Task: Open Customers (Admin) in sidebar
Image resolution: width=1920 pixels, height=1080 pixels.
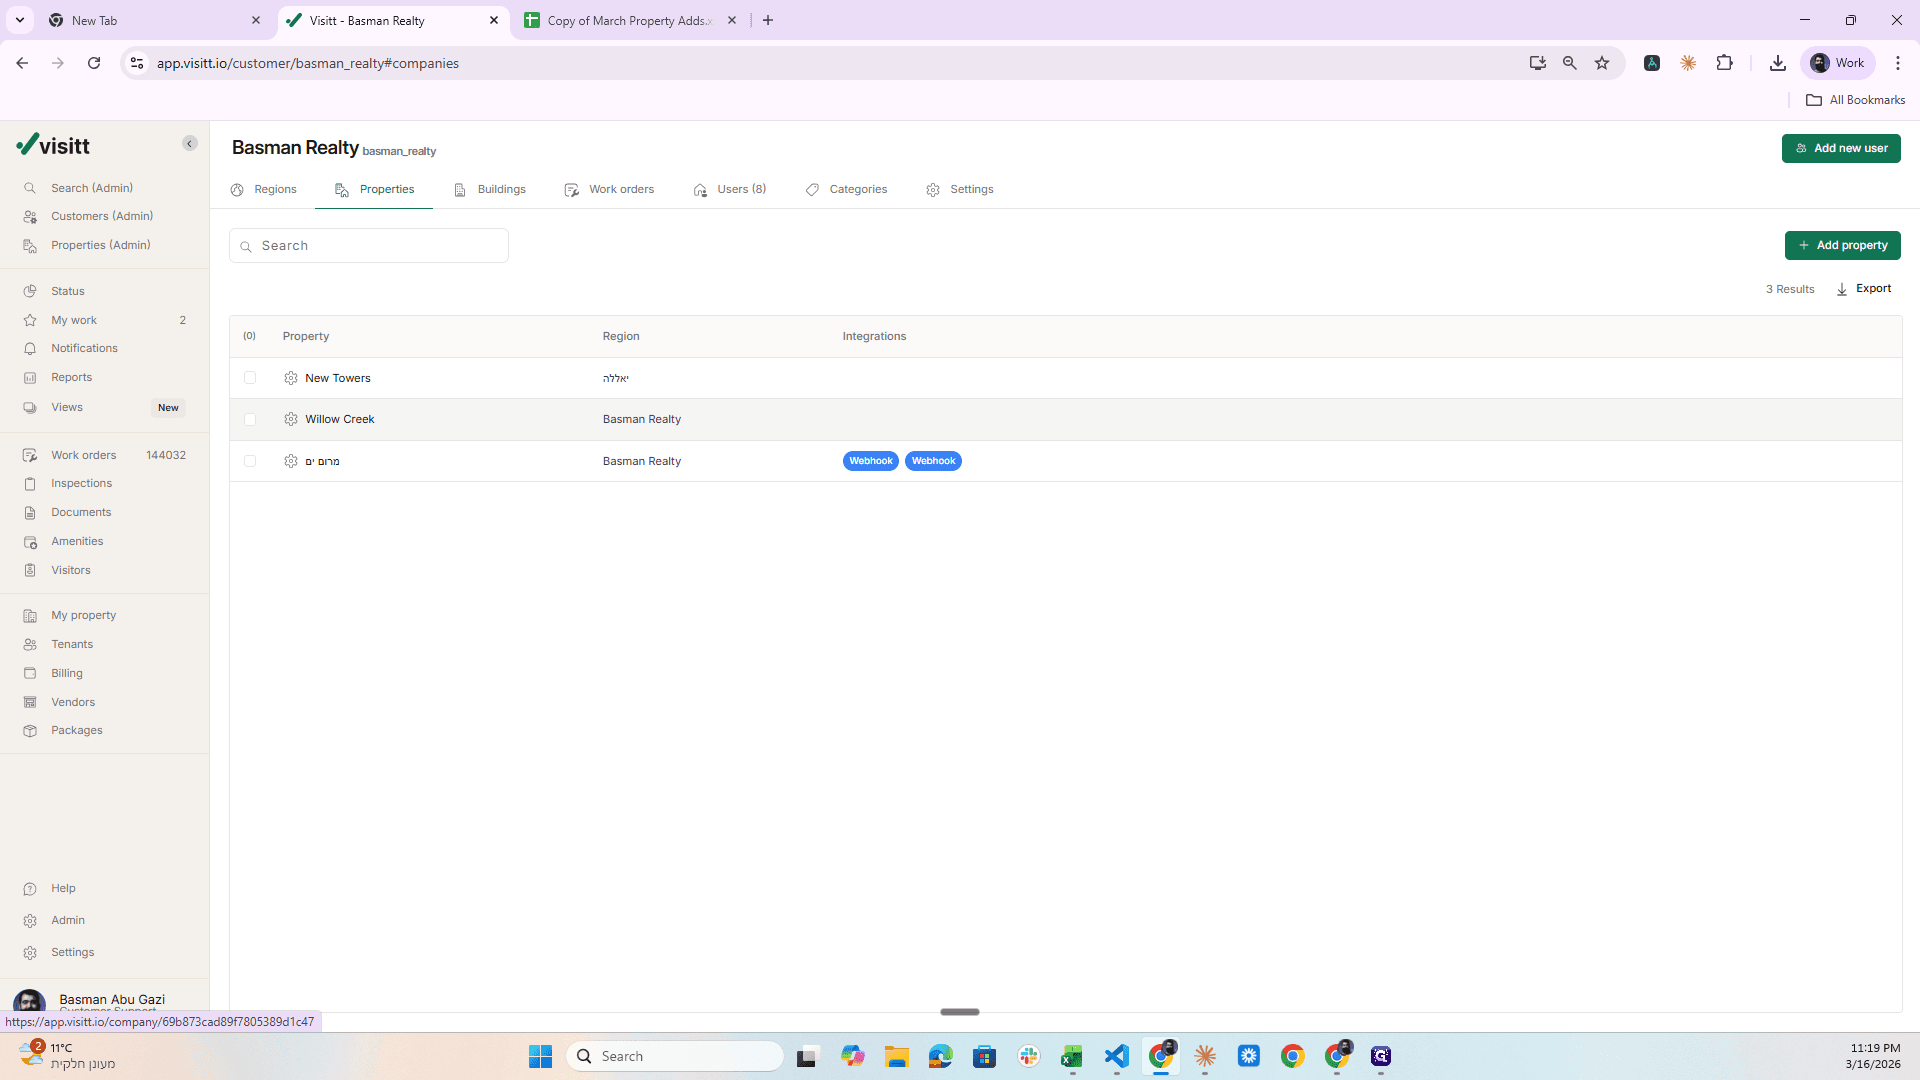Action: [102, 216]
